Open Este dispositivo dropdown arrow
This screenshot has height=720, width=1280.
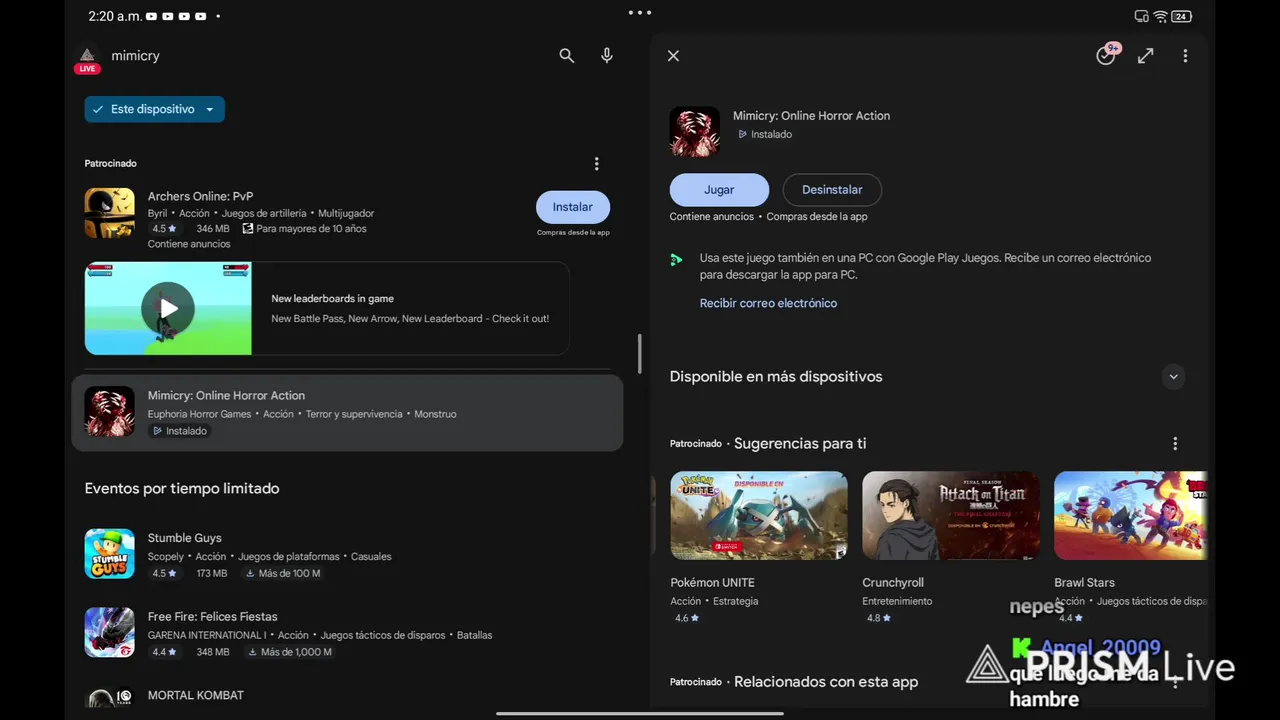click(210, 110)
